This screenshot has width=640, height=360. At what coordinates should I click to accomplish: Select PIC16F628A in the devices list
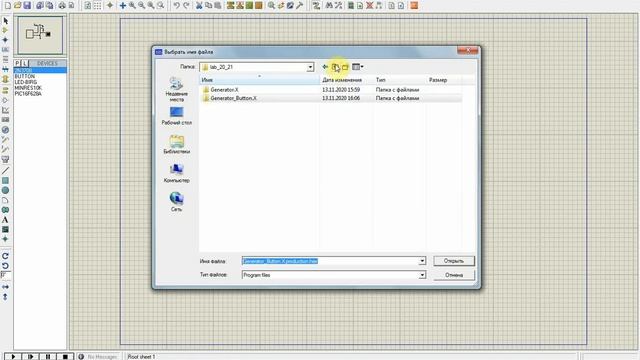pyautogui.click(x=28, y=93)
